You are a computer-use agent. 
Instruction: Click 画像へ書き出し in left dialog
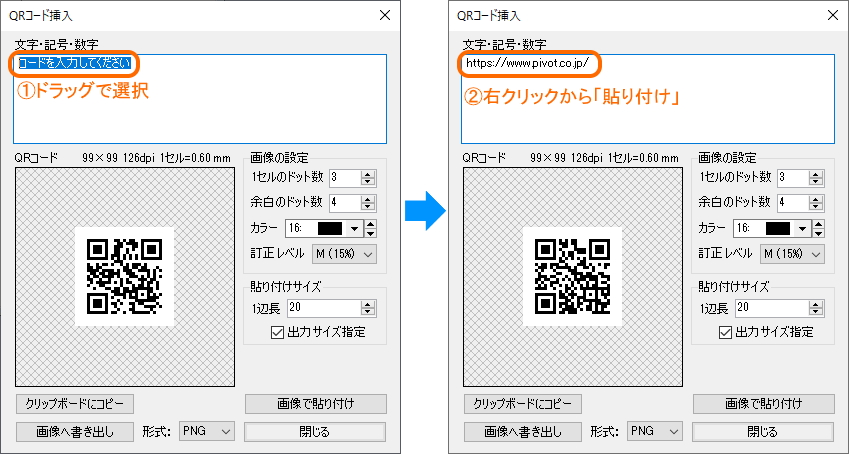(75, 432)
